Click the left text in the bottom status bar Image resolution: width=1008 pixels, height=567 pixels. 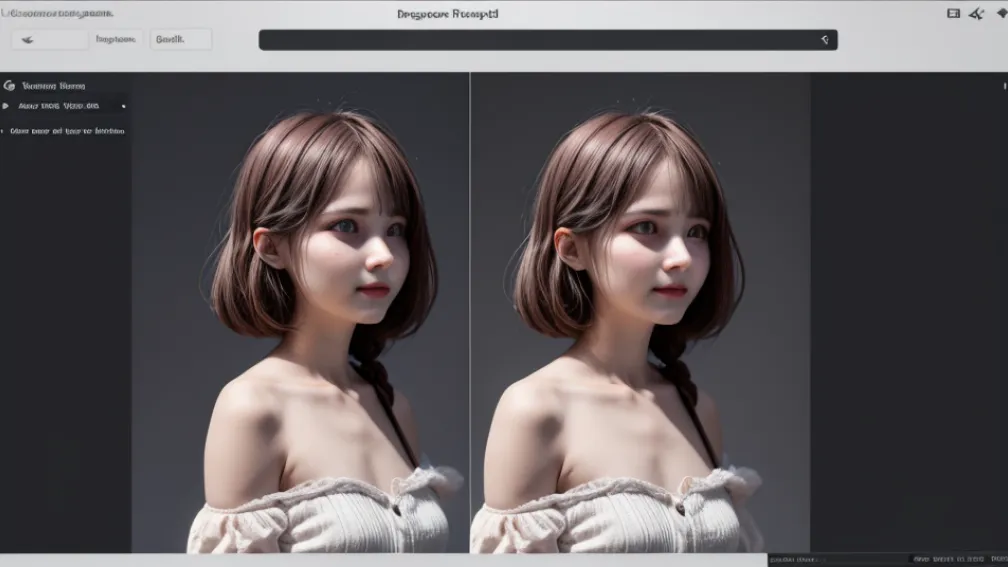point(795,560)
